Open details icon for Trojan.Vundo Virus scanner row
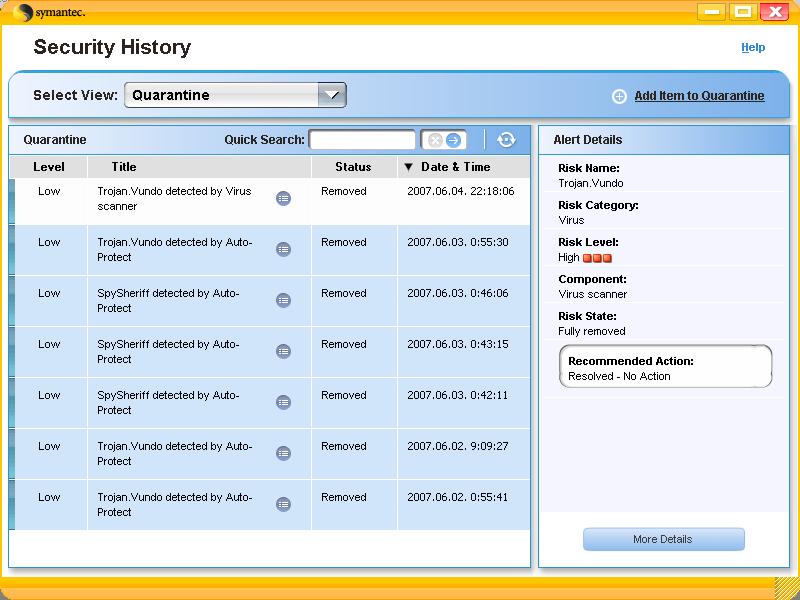 [283, 198]
